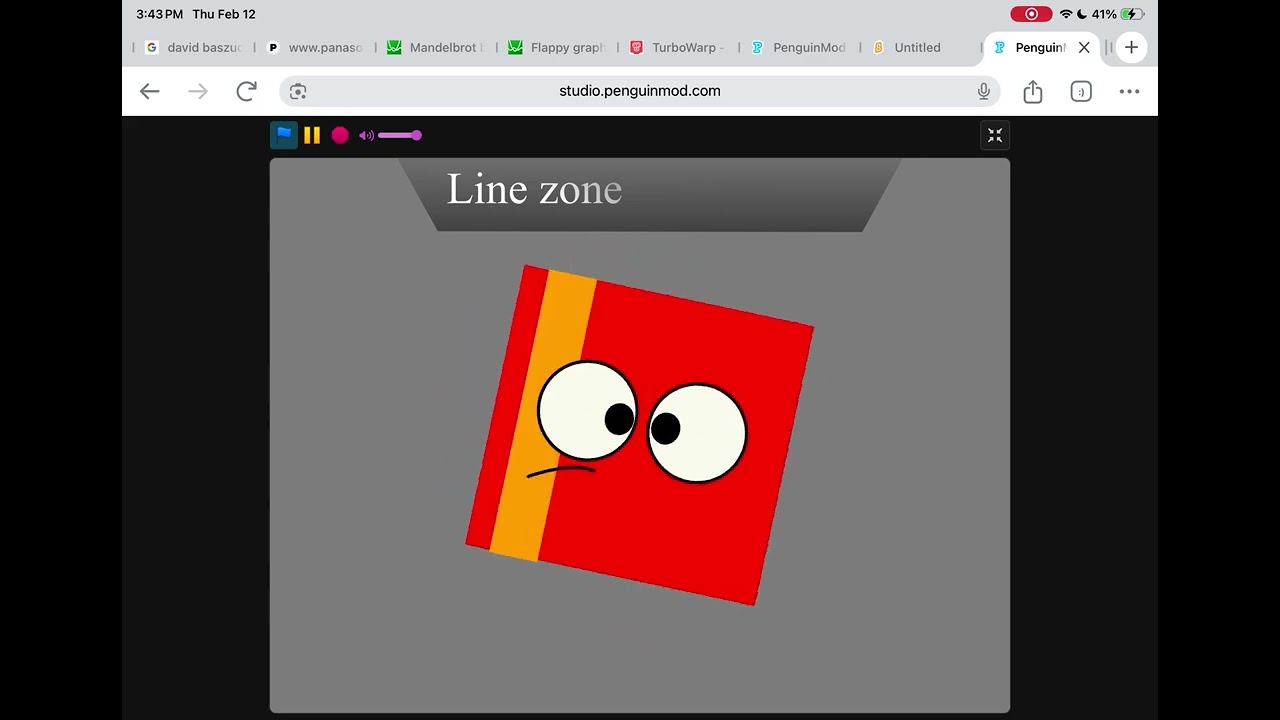This screenshot has width=1280, height=720.
Task: Click the studio.penguinmod.com address bar
Action: (640, 91)
